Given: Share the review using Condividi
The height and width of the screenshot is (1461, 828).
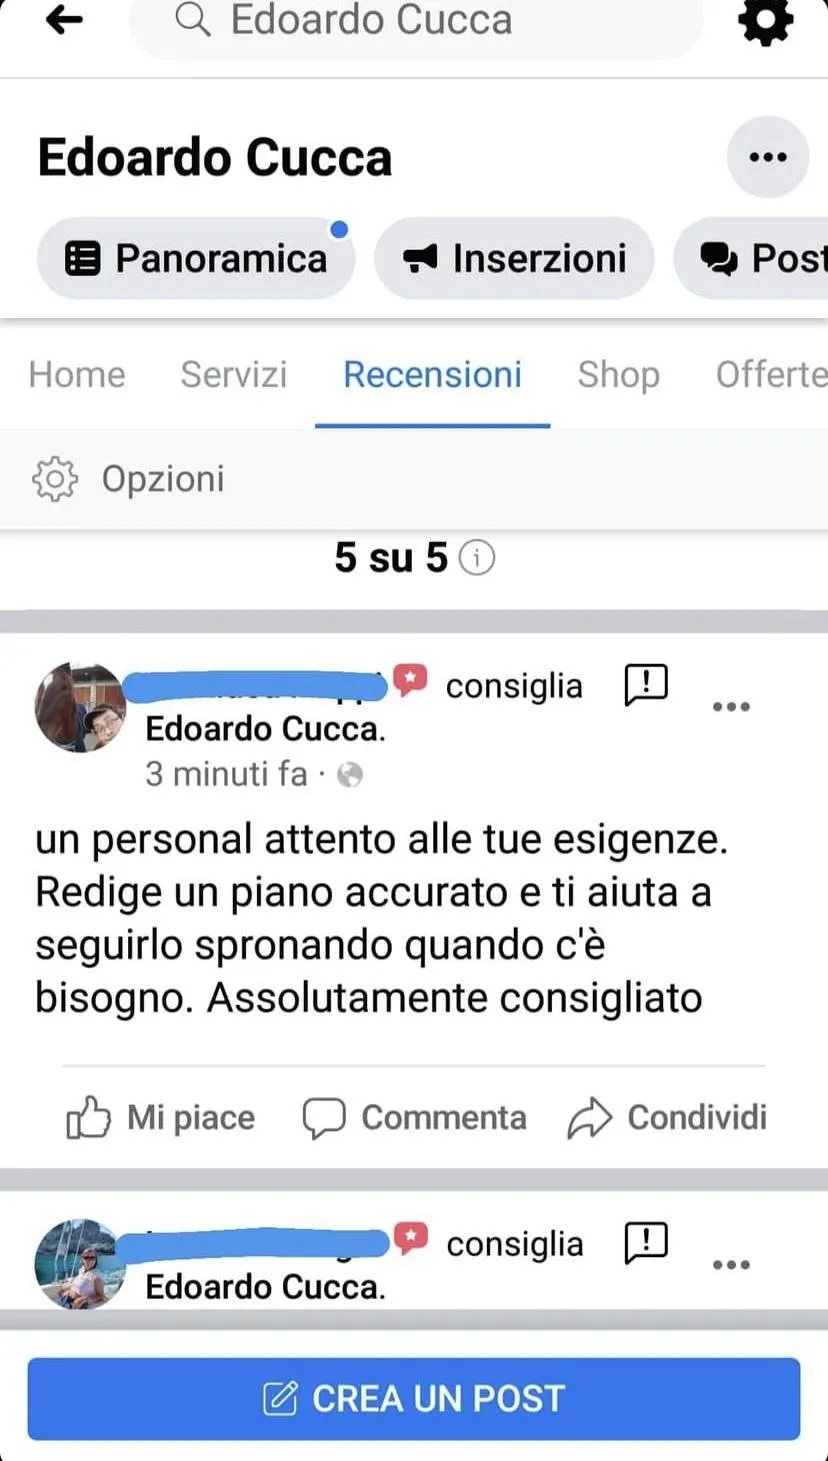Looking at the screenshot, I should 667,1117.
